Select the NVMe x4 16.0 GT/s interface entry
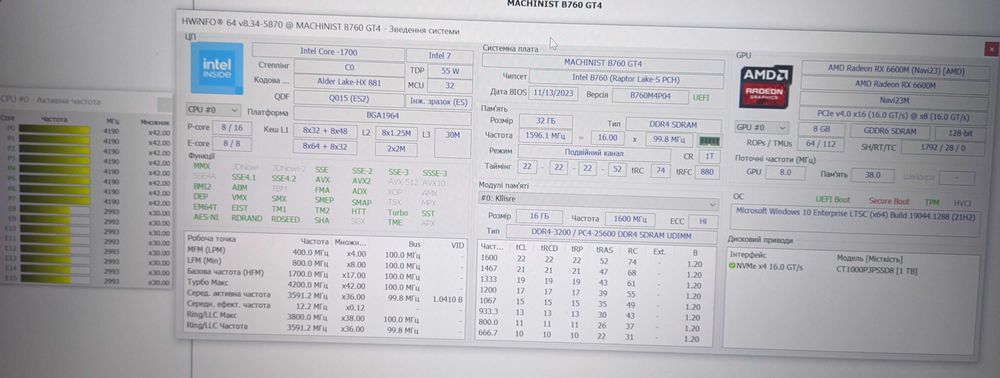 pyautogui.click(x=770, y=267)
